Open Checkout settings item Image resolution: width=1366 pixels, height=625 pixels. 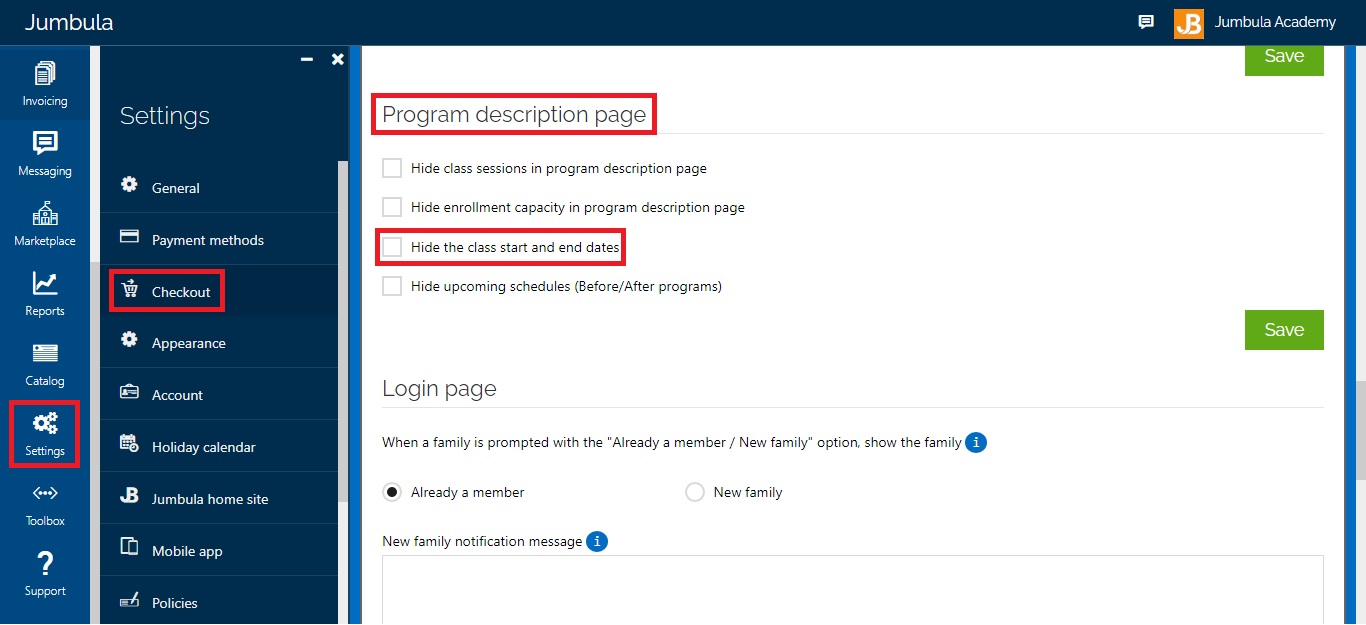219,291
